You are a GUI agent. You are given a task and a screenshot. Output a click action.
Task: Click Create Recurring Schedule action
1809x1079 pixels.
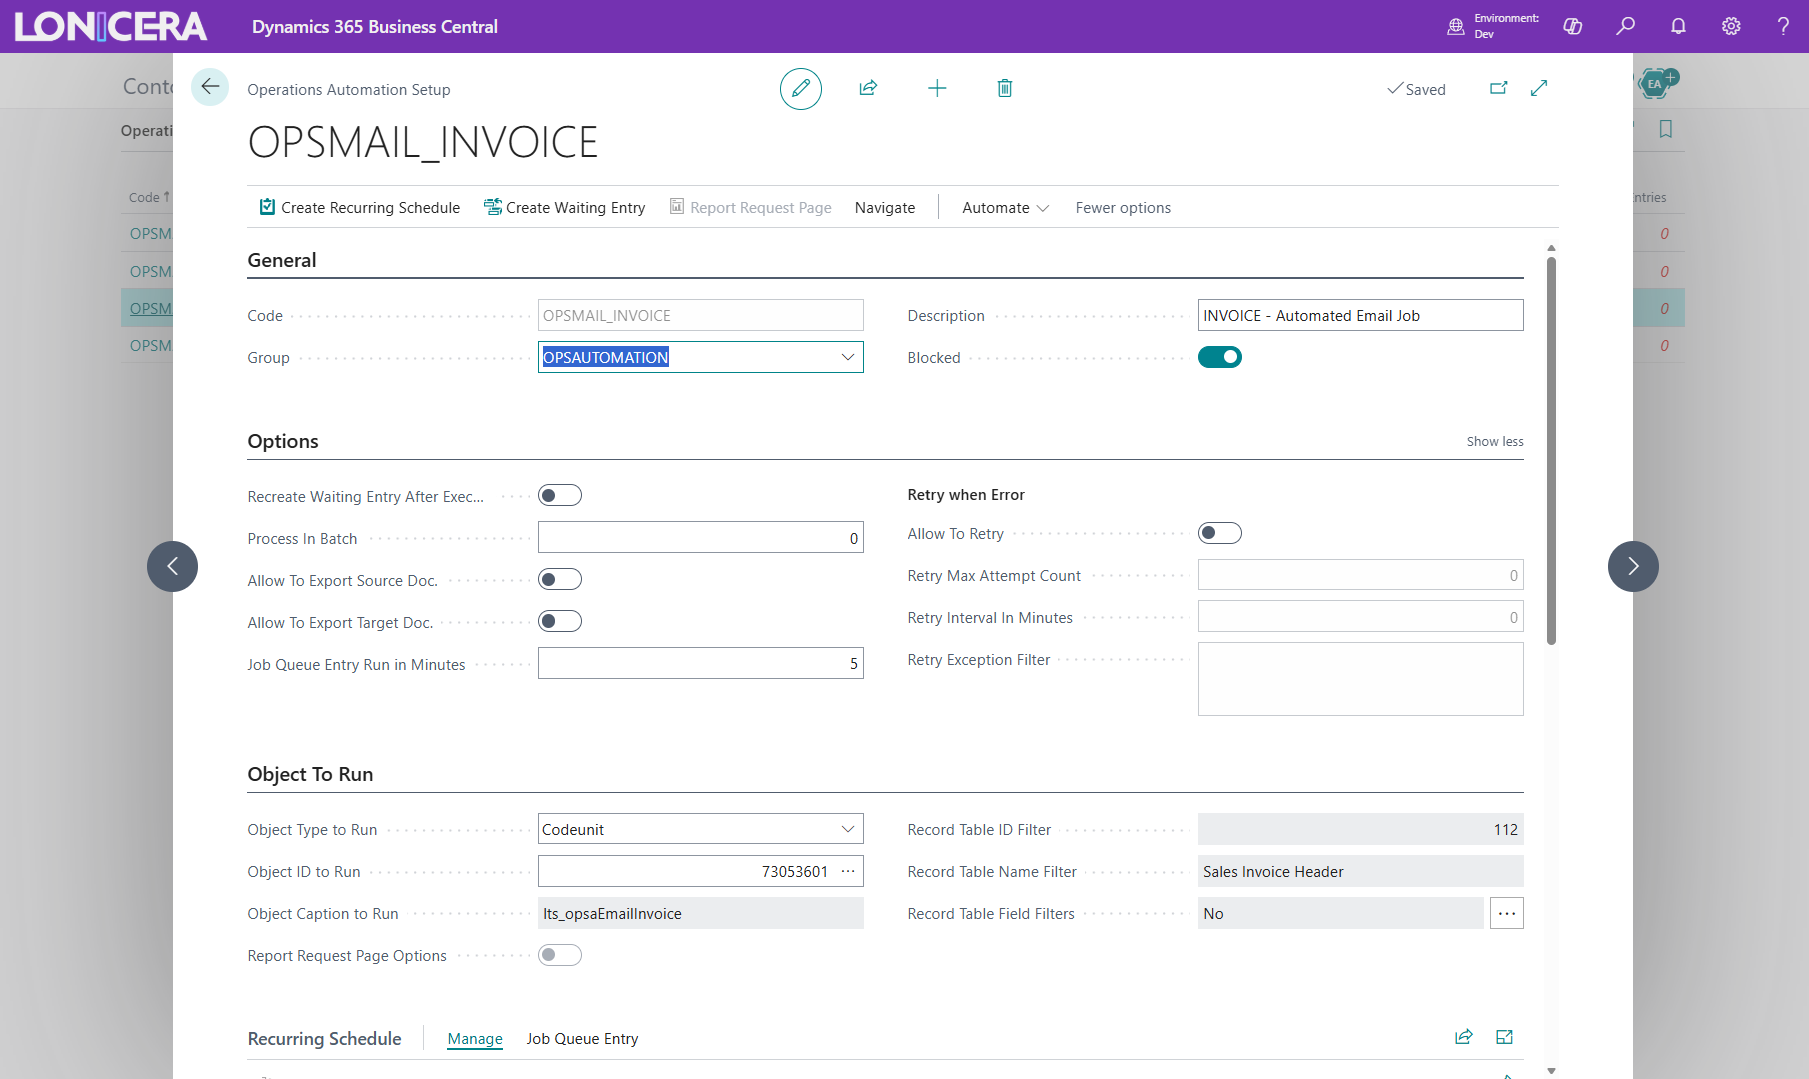pos(360,207)
